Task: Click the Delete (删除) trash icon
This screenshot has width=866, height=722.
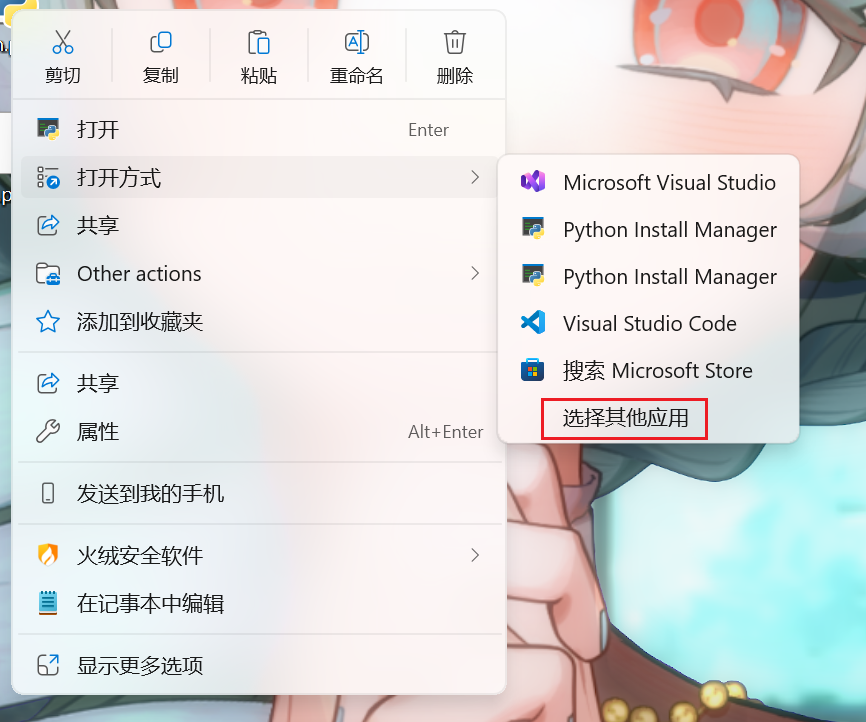Action: coord(454,42)
